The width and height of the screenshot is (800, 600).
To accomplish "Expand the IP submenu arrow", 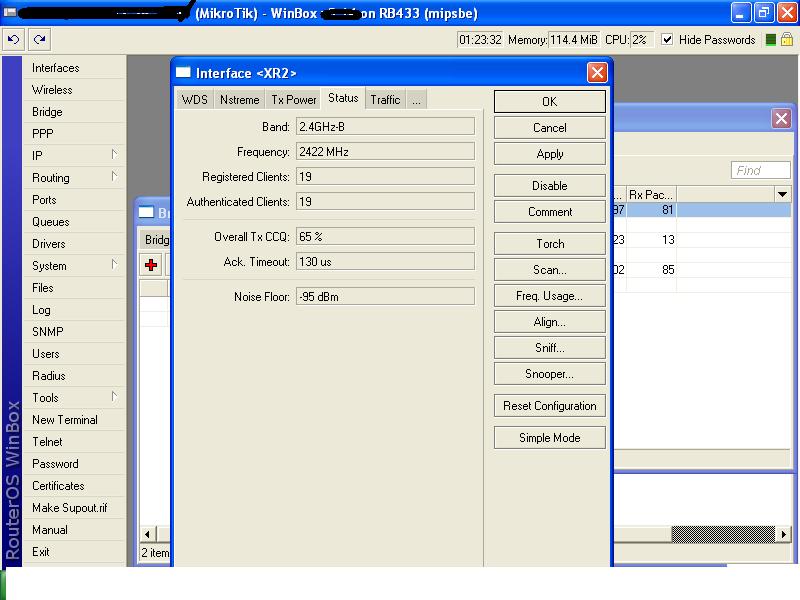I will point(114,155).
